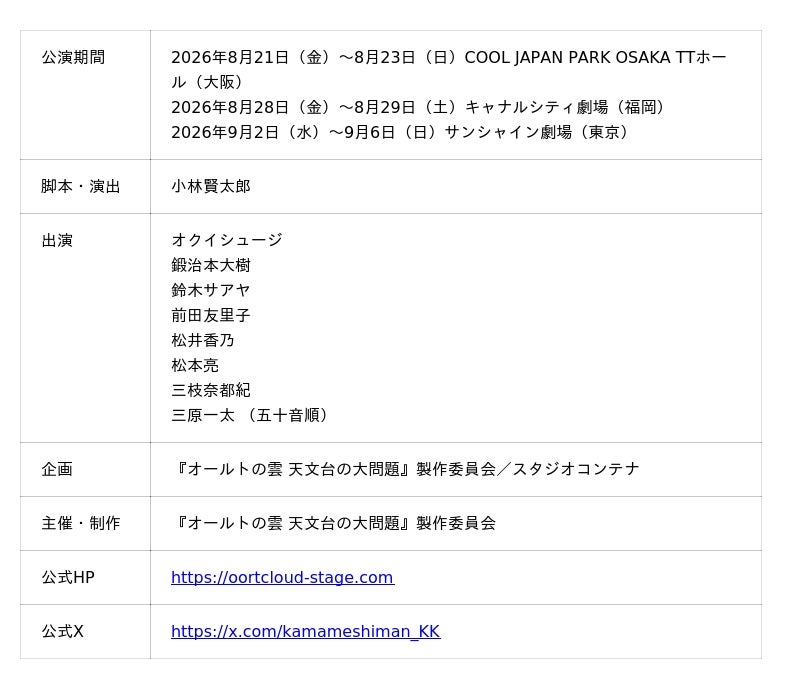Click the name 小林賢太郎

pyautogui.click(x=211, y=186)
